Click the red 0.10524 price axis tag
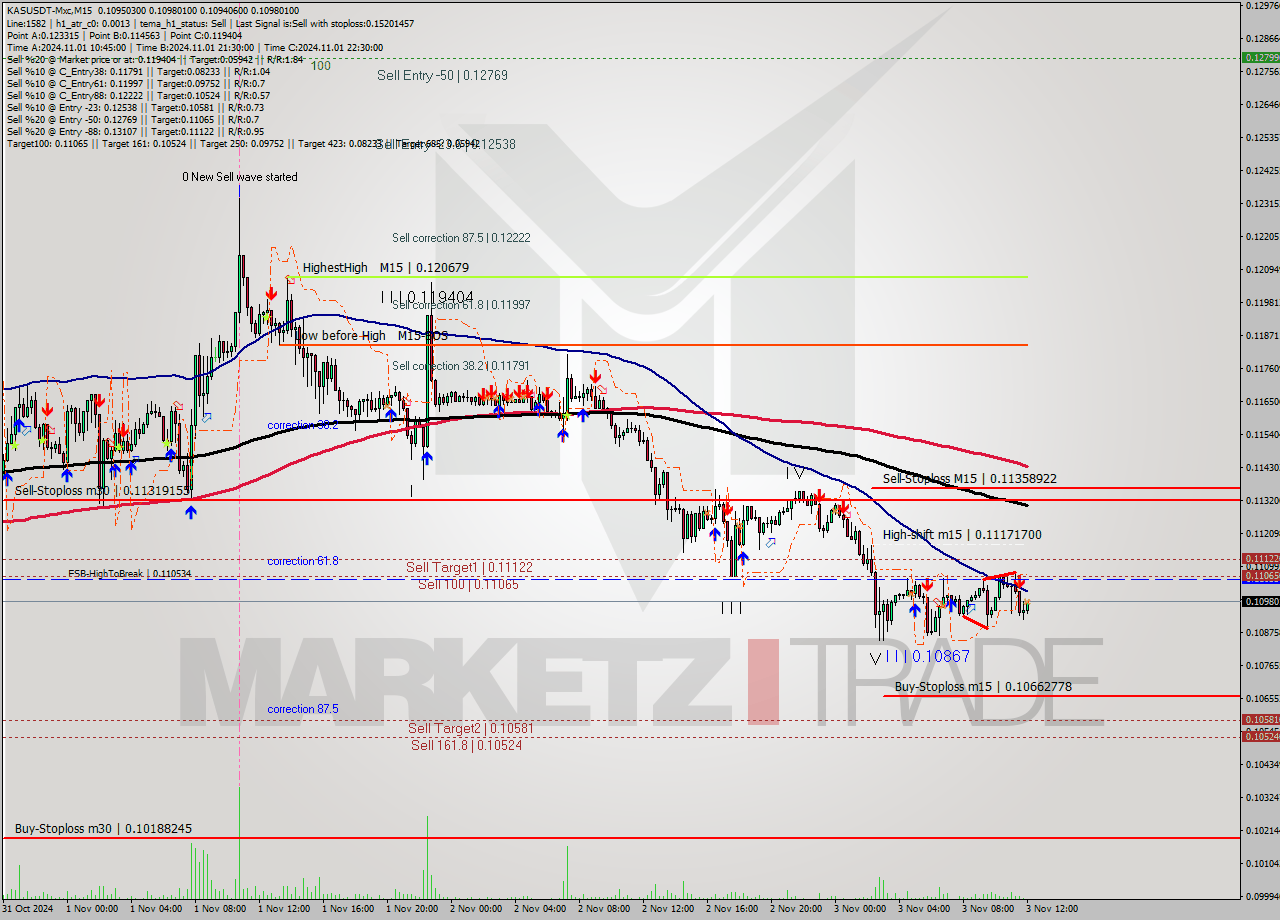 point(1260,736)
